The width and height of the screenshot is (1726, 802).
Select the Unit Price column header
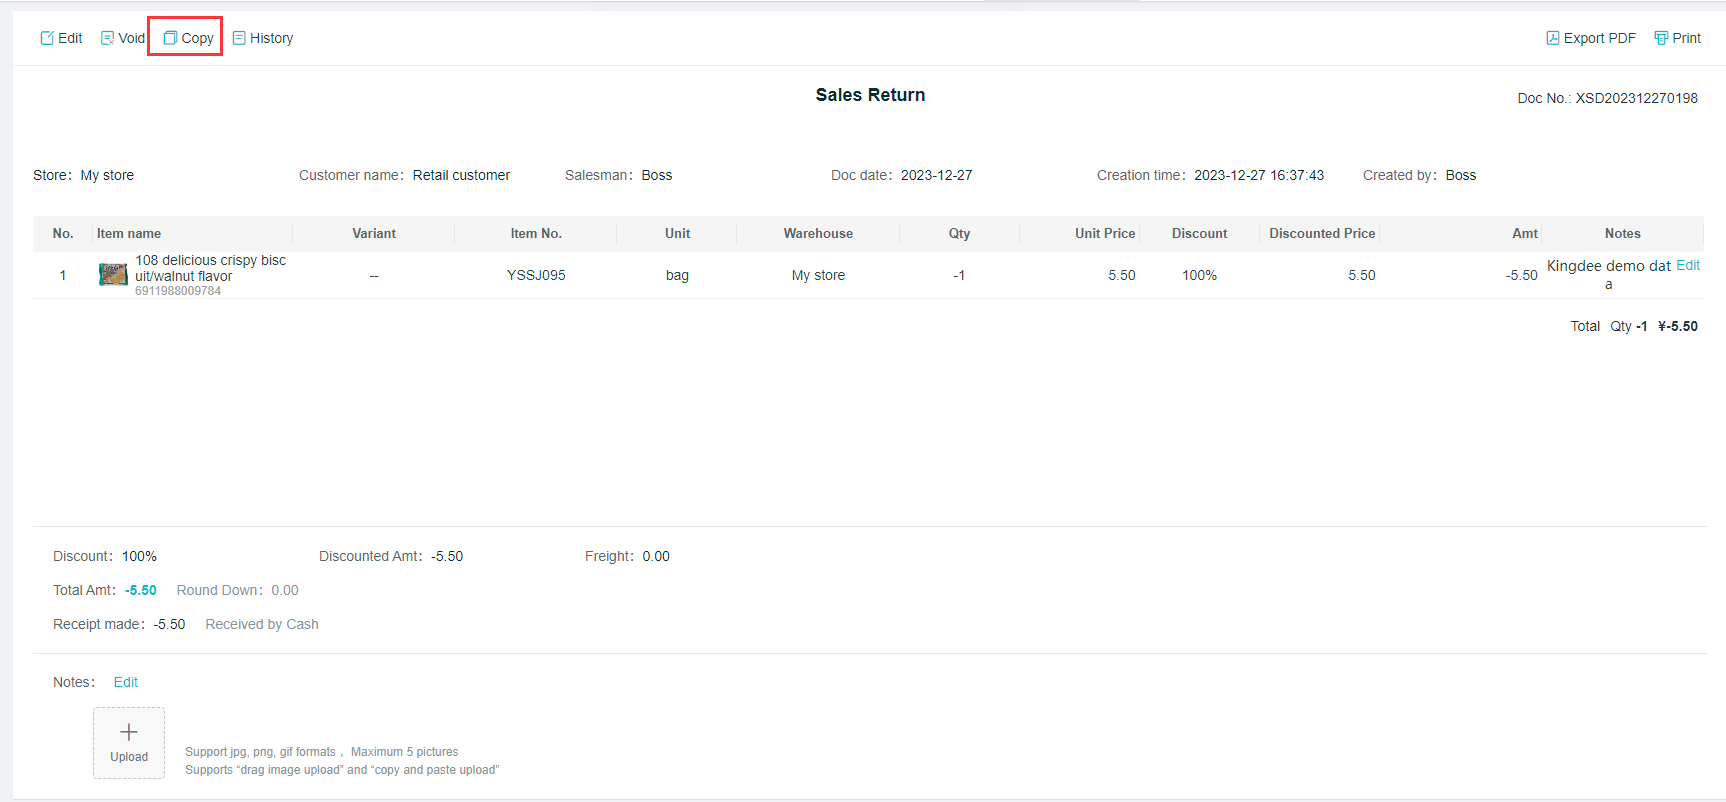pyautogui.click(x=1104, y=233)
